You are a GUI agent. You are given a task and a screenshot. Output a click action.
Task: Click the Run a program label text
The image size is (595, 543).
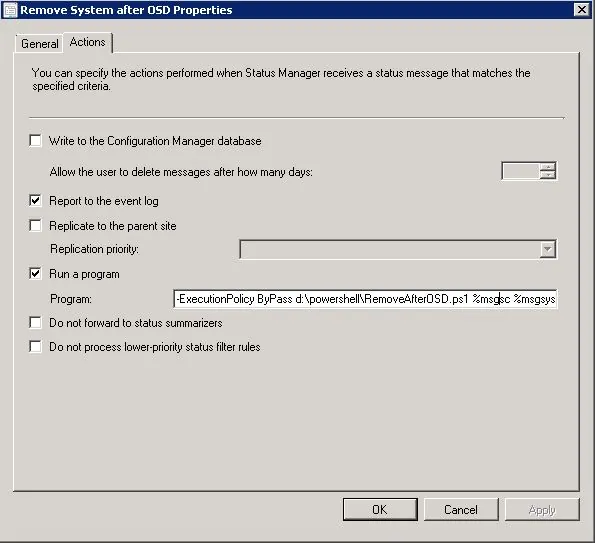point(84,274)
